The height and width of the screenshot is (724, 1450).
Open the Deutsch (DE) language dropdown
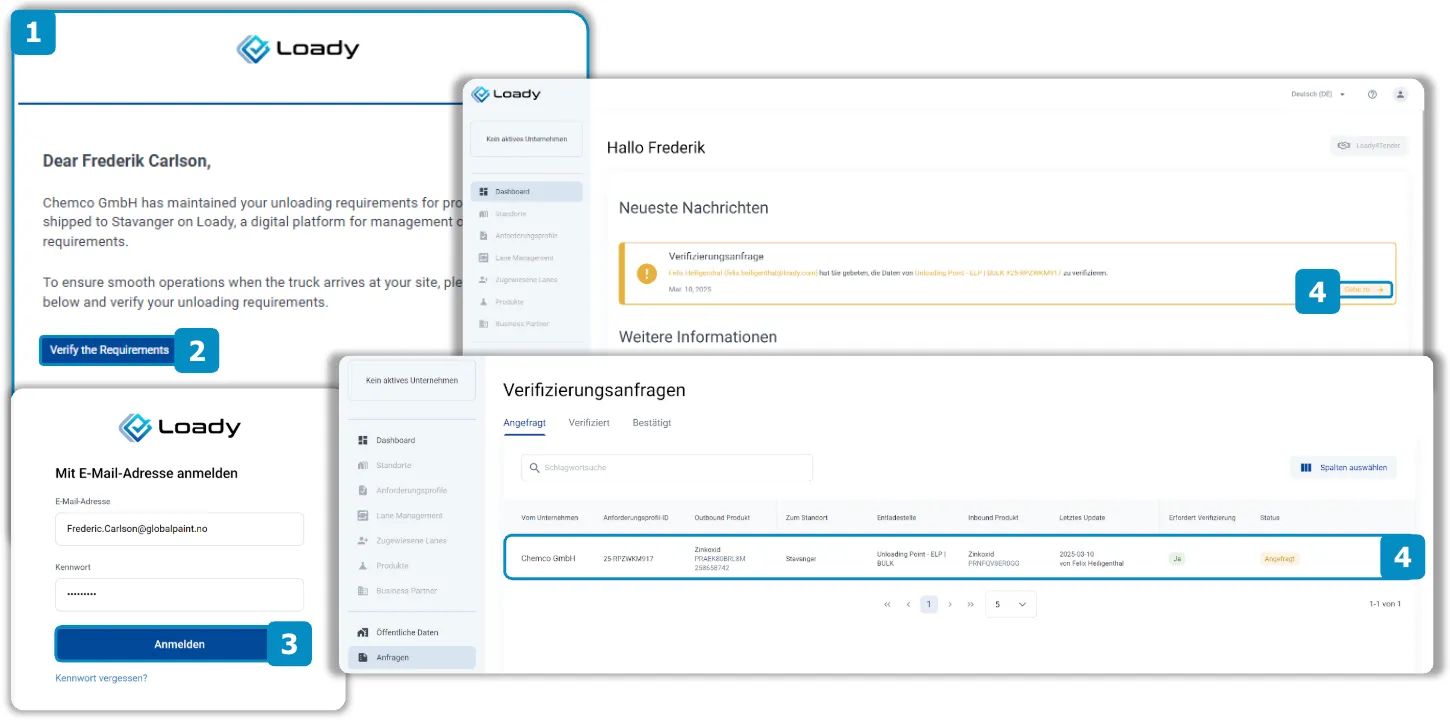[1318, 94]
